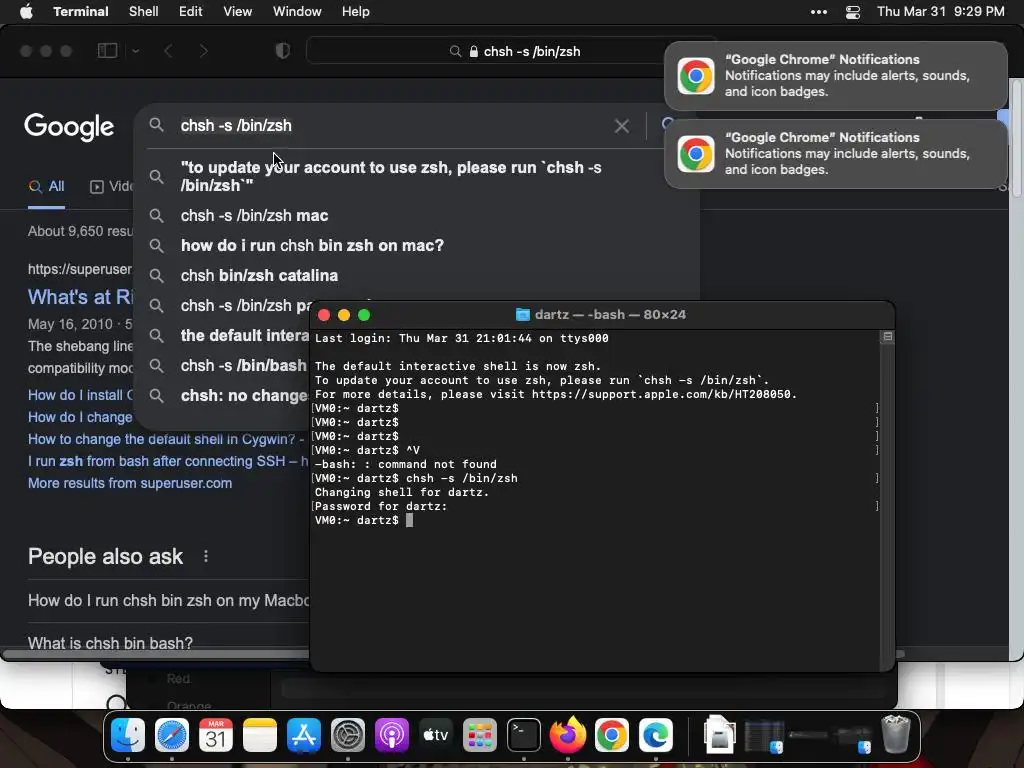Open the Help menu

pos(355,12)
